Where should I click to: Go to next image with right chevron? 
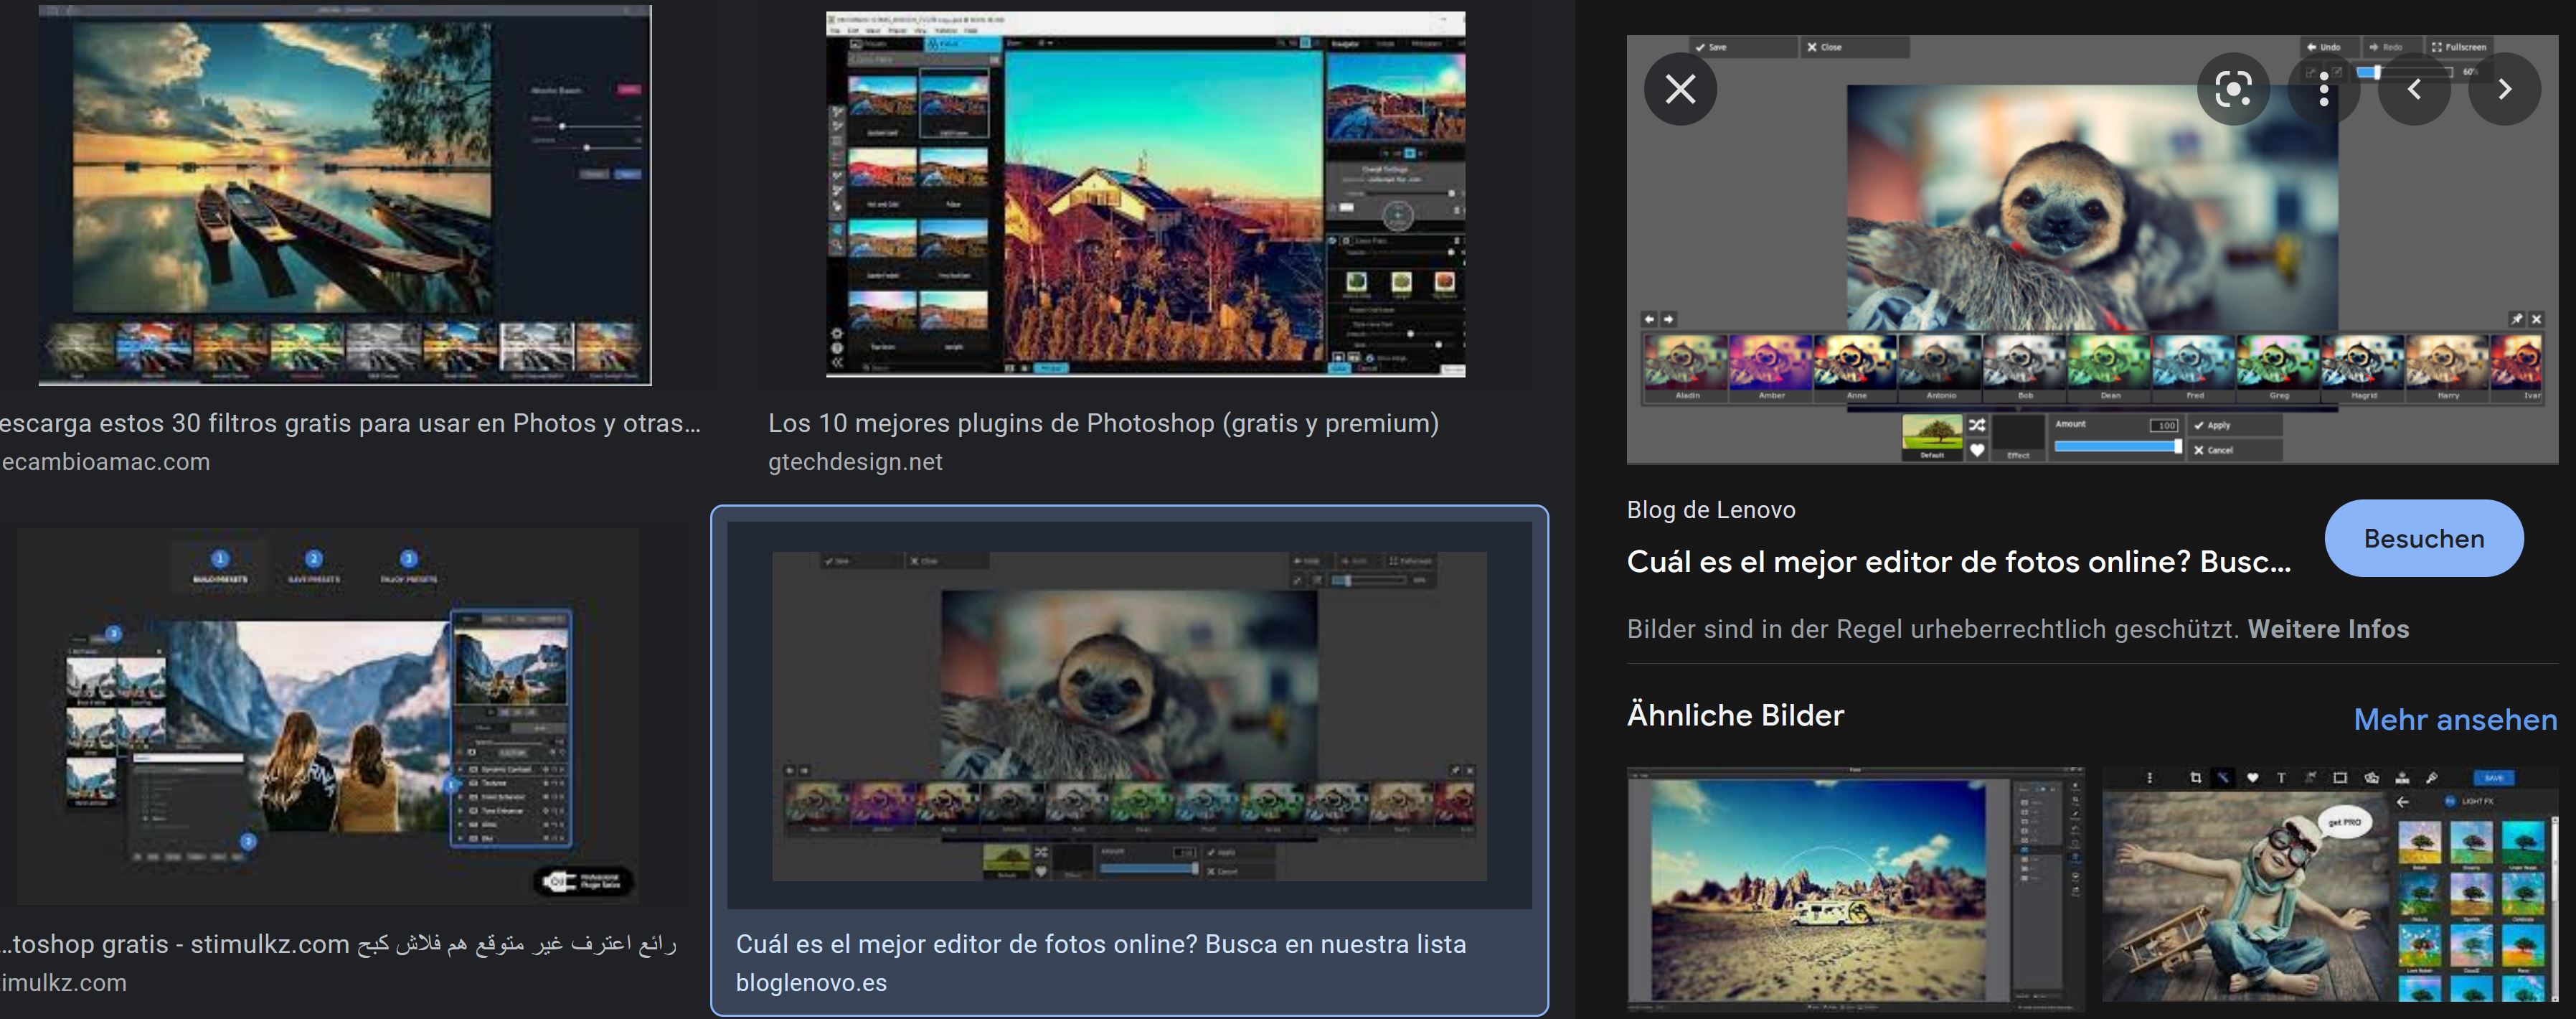point(2504,89)
